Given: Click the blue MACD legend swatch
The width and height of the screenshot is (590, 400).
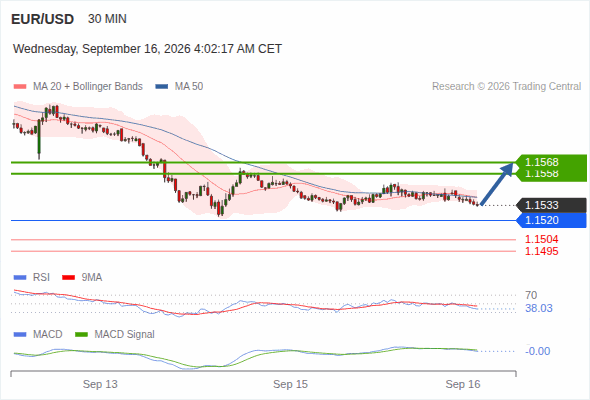Looking at the screenshot, I should point(20,335).
